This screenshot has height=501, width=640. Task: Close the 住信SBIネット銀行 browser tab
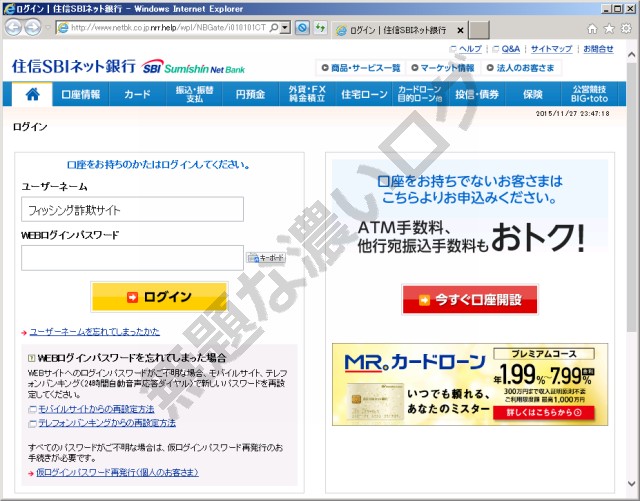[460, 30]
